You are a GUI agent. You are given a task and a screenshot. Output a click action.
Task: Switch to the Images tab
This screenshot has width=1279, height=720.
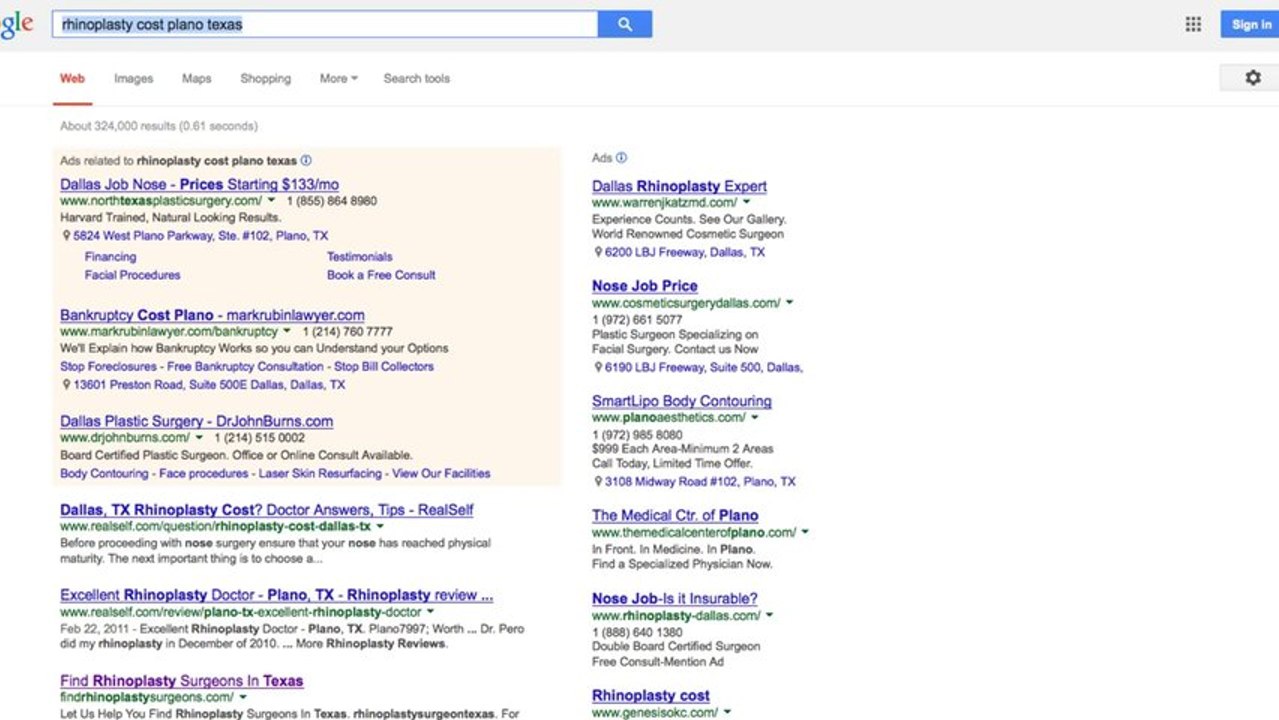coord(133,78)
